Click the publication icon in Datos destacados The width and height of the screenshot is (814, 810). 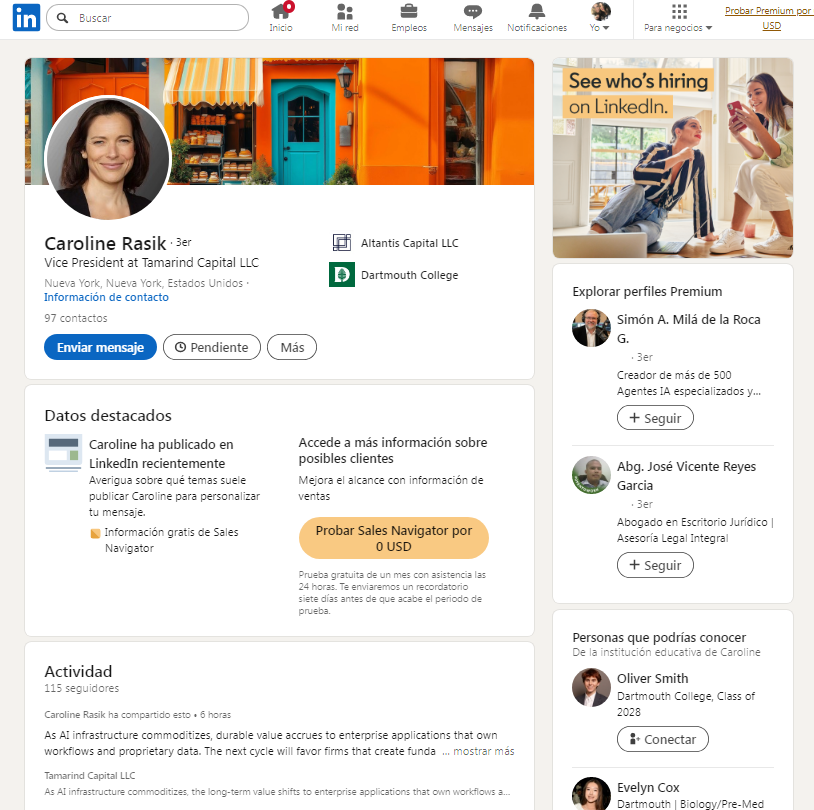[x=63, y=453]
